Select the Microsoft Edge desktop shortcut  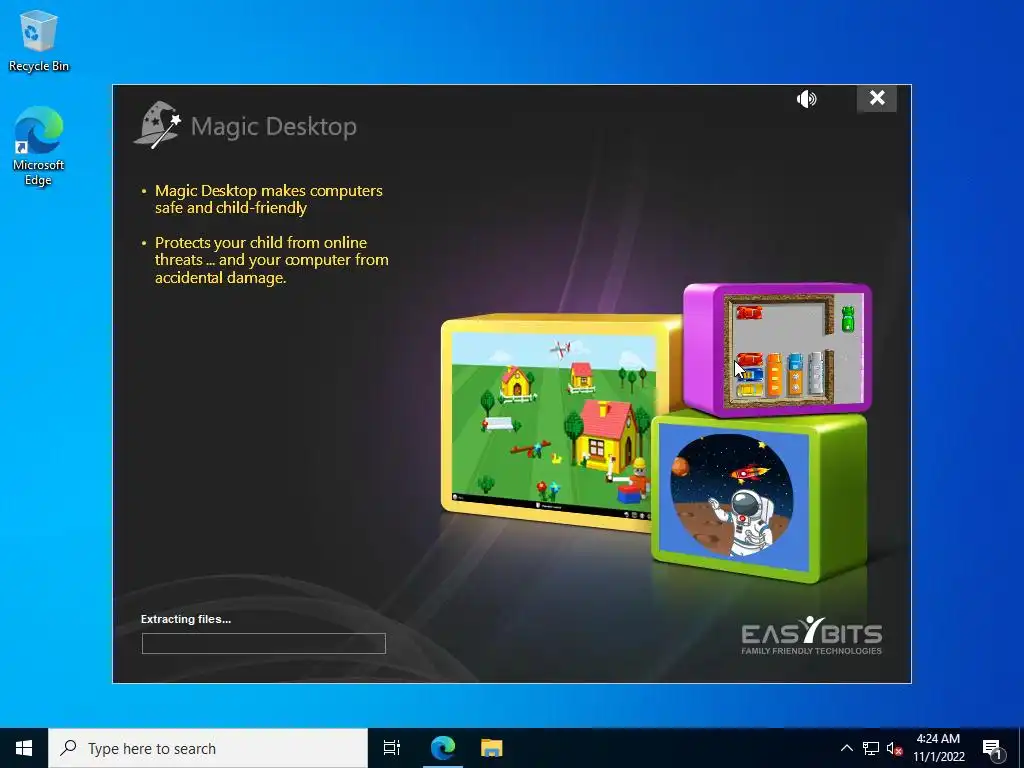(39, 146)
